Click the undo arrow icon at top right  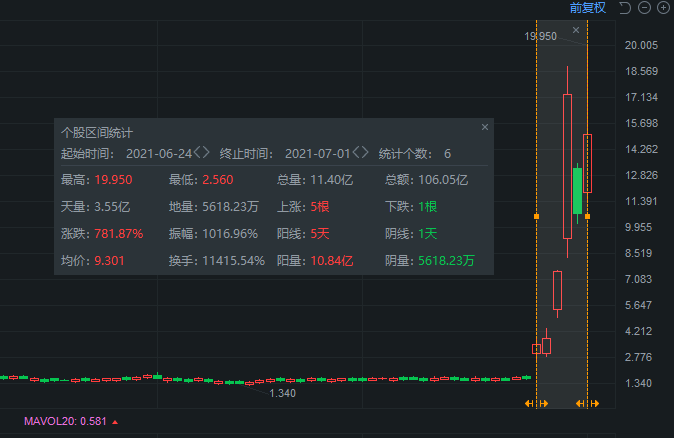[625, 8]
